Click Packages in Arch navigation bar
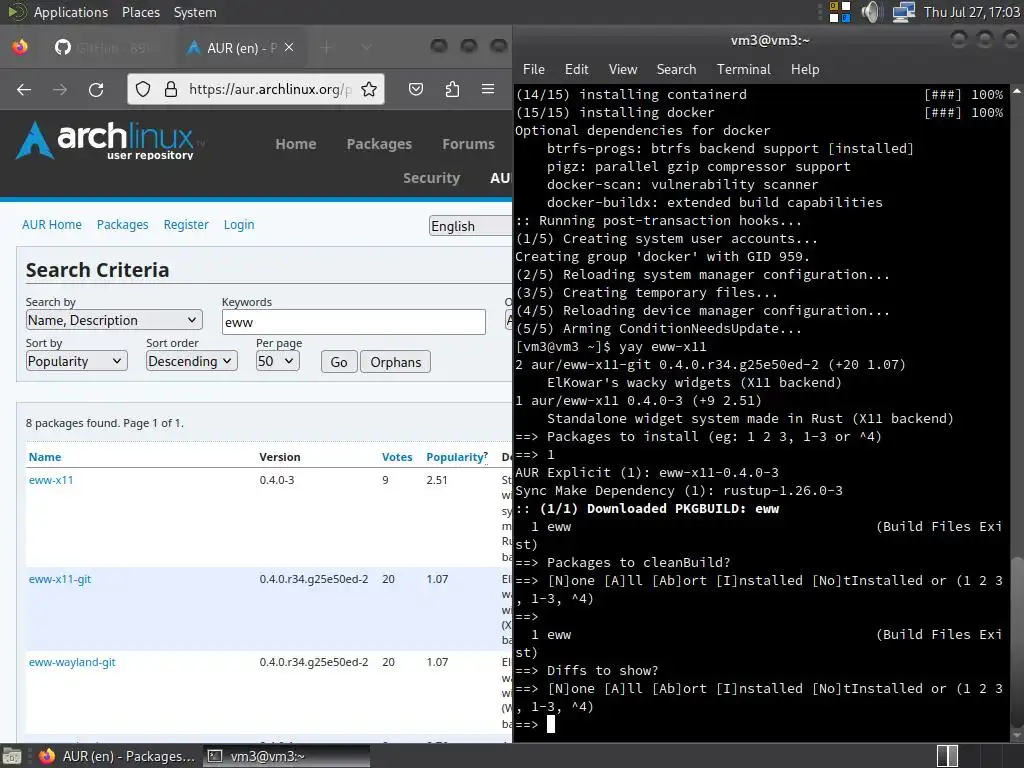This screenshot has height=768, width=1024. [379, 144]
